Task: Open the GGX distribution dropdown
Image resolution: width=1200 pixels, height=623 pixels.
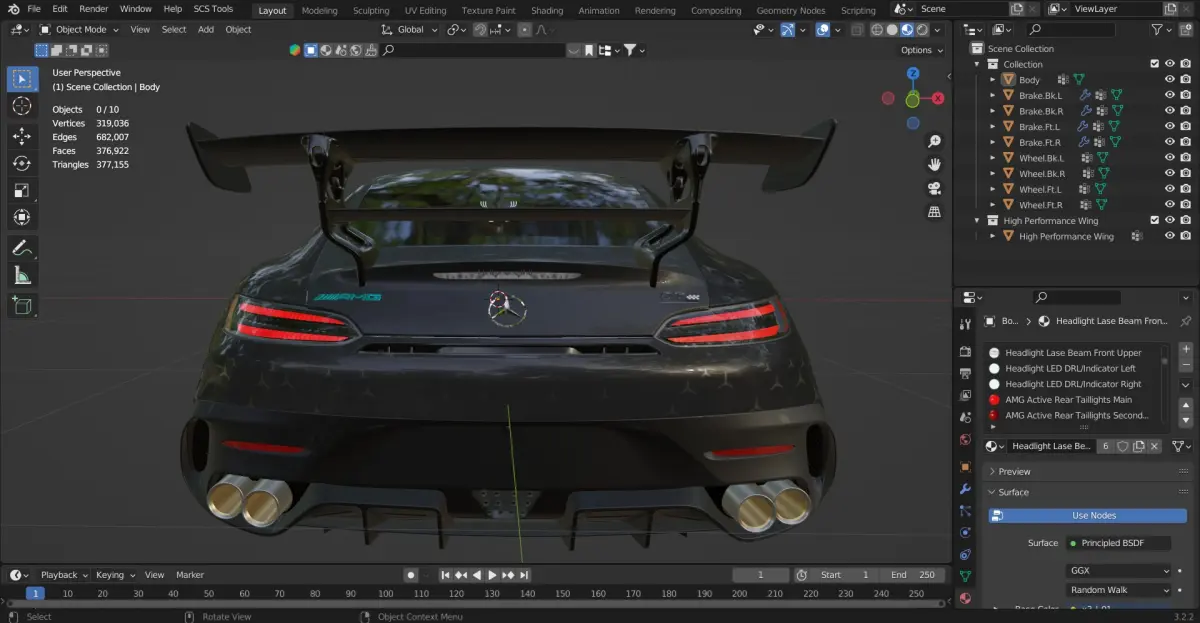Action: click(1119, 570)
